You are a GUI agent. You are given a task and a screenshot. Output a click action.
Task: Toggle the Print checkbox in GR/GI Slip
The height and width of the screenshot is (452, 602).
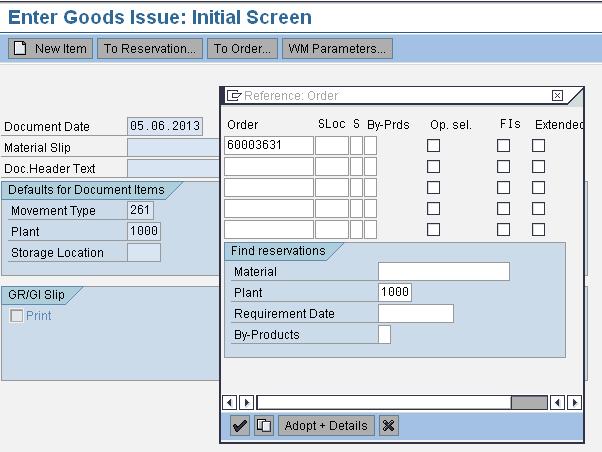click(16, 316)
